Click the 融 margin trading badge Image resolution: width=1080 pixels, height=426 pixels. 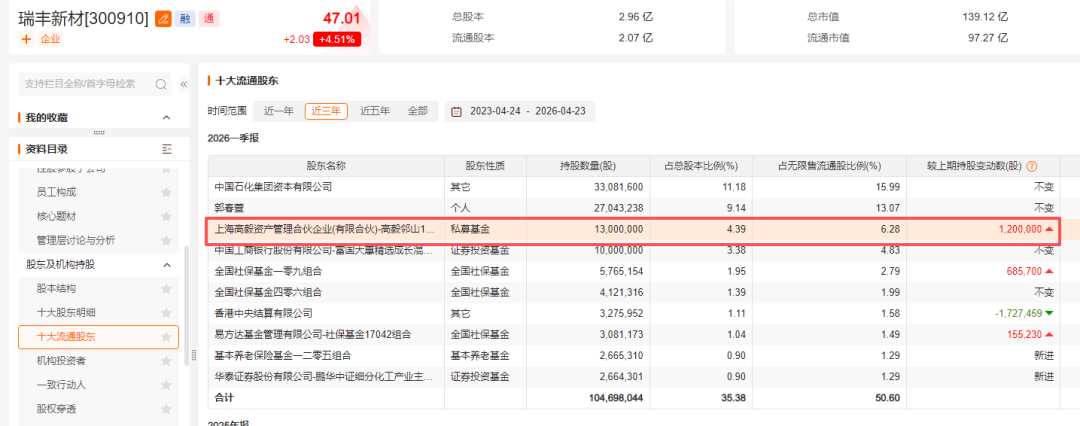185,19
